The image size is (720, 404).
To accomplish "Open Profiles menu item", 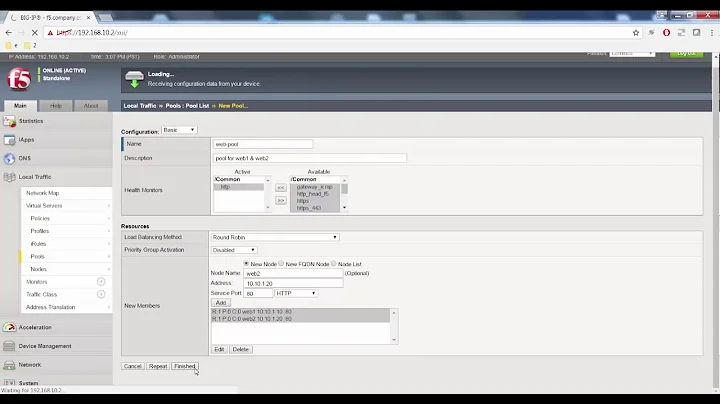I will (39, 231).
